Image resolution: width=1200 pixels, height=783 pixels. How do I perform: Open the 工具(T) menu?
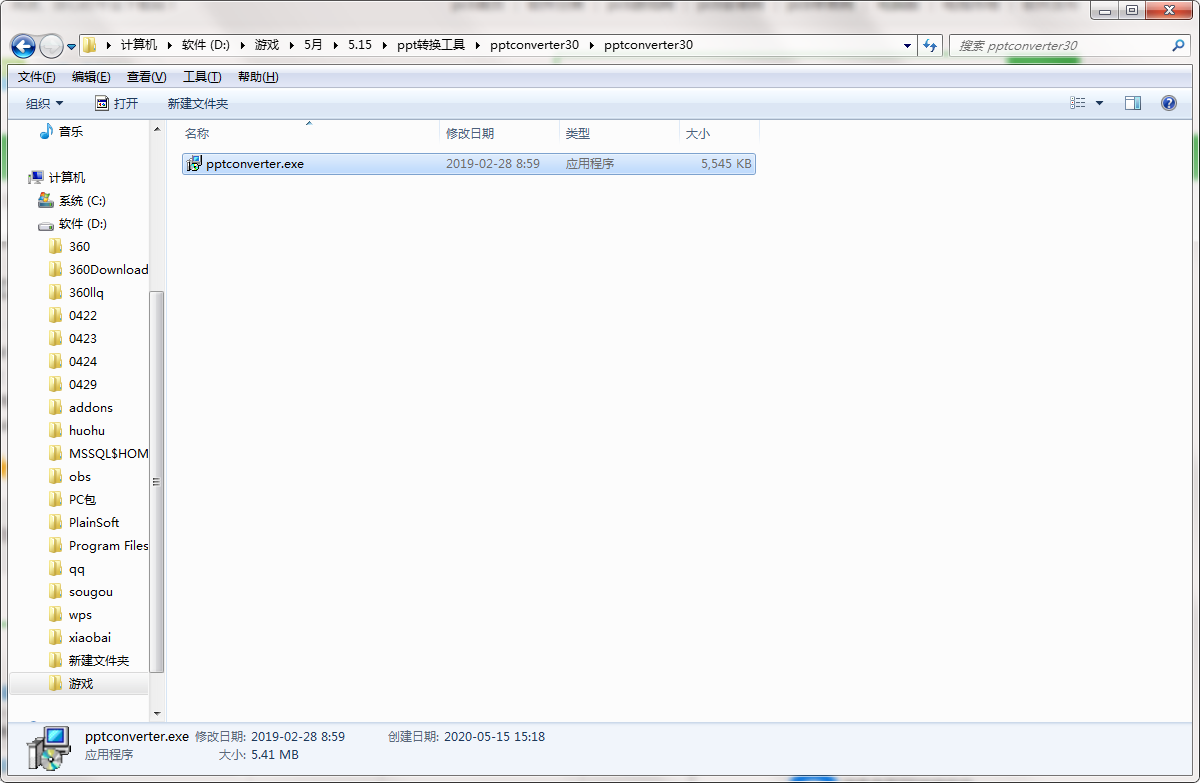pyautogui.click(x=202, y=77)
